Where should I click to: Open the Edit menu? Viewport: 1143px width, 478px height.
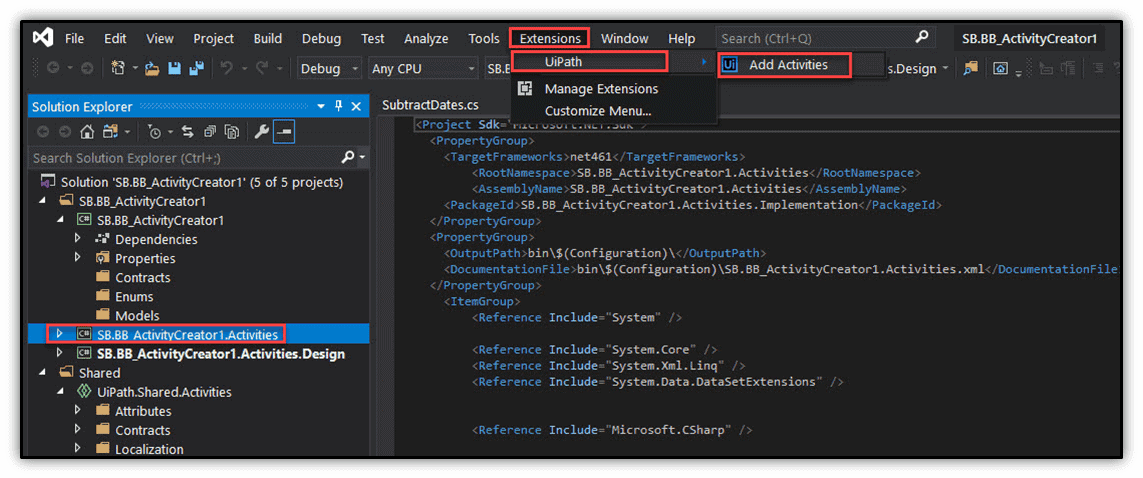pyautogui.click(x=115, y=39)
